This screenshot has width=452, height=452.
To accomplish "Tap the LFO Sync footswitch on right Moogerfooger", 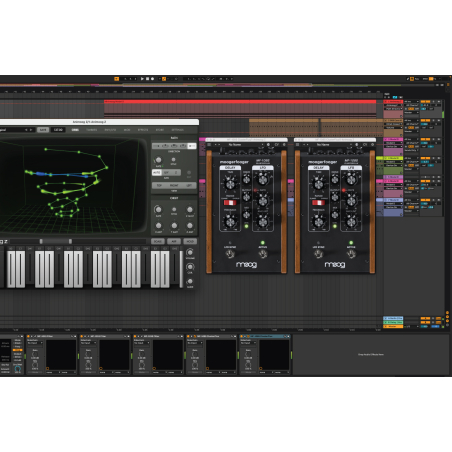I will (318, 254).
